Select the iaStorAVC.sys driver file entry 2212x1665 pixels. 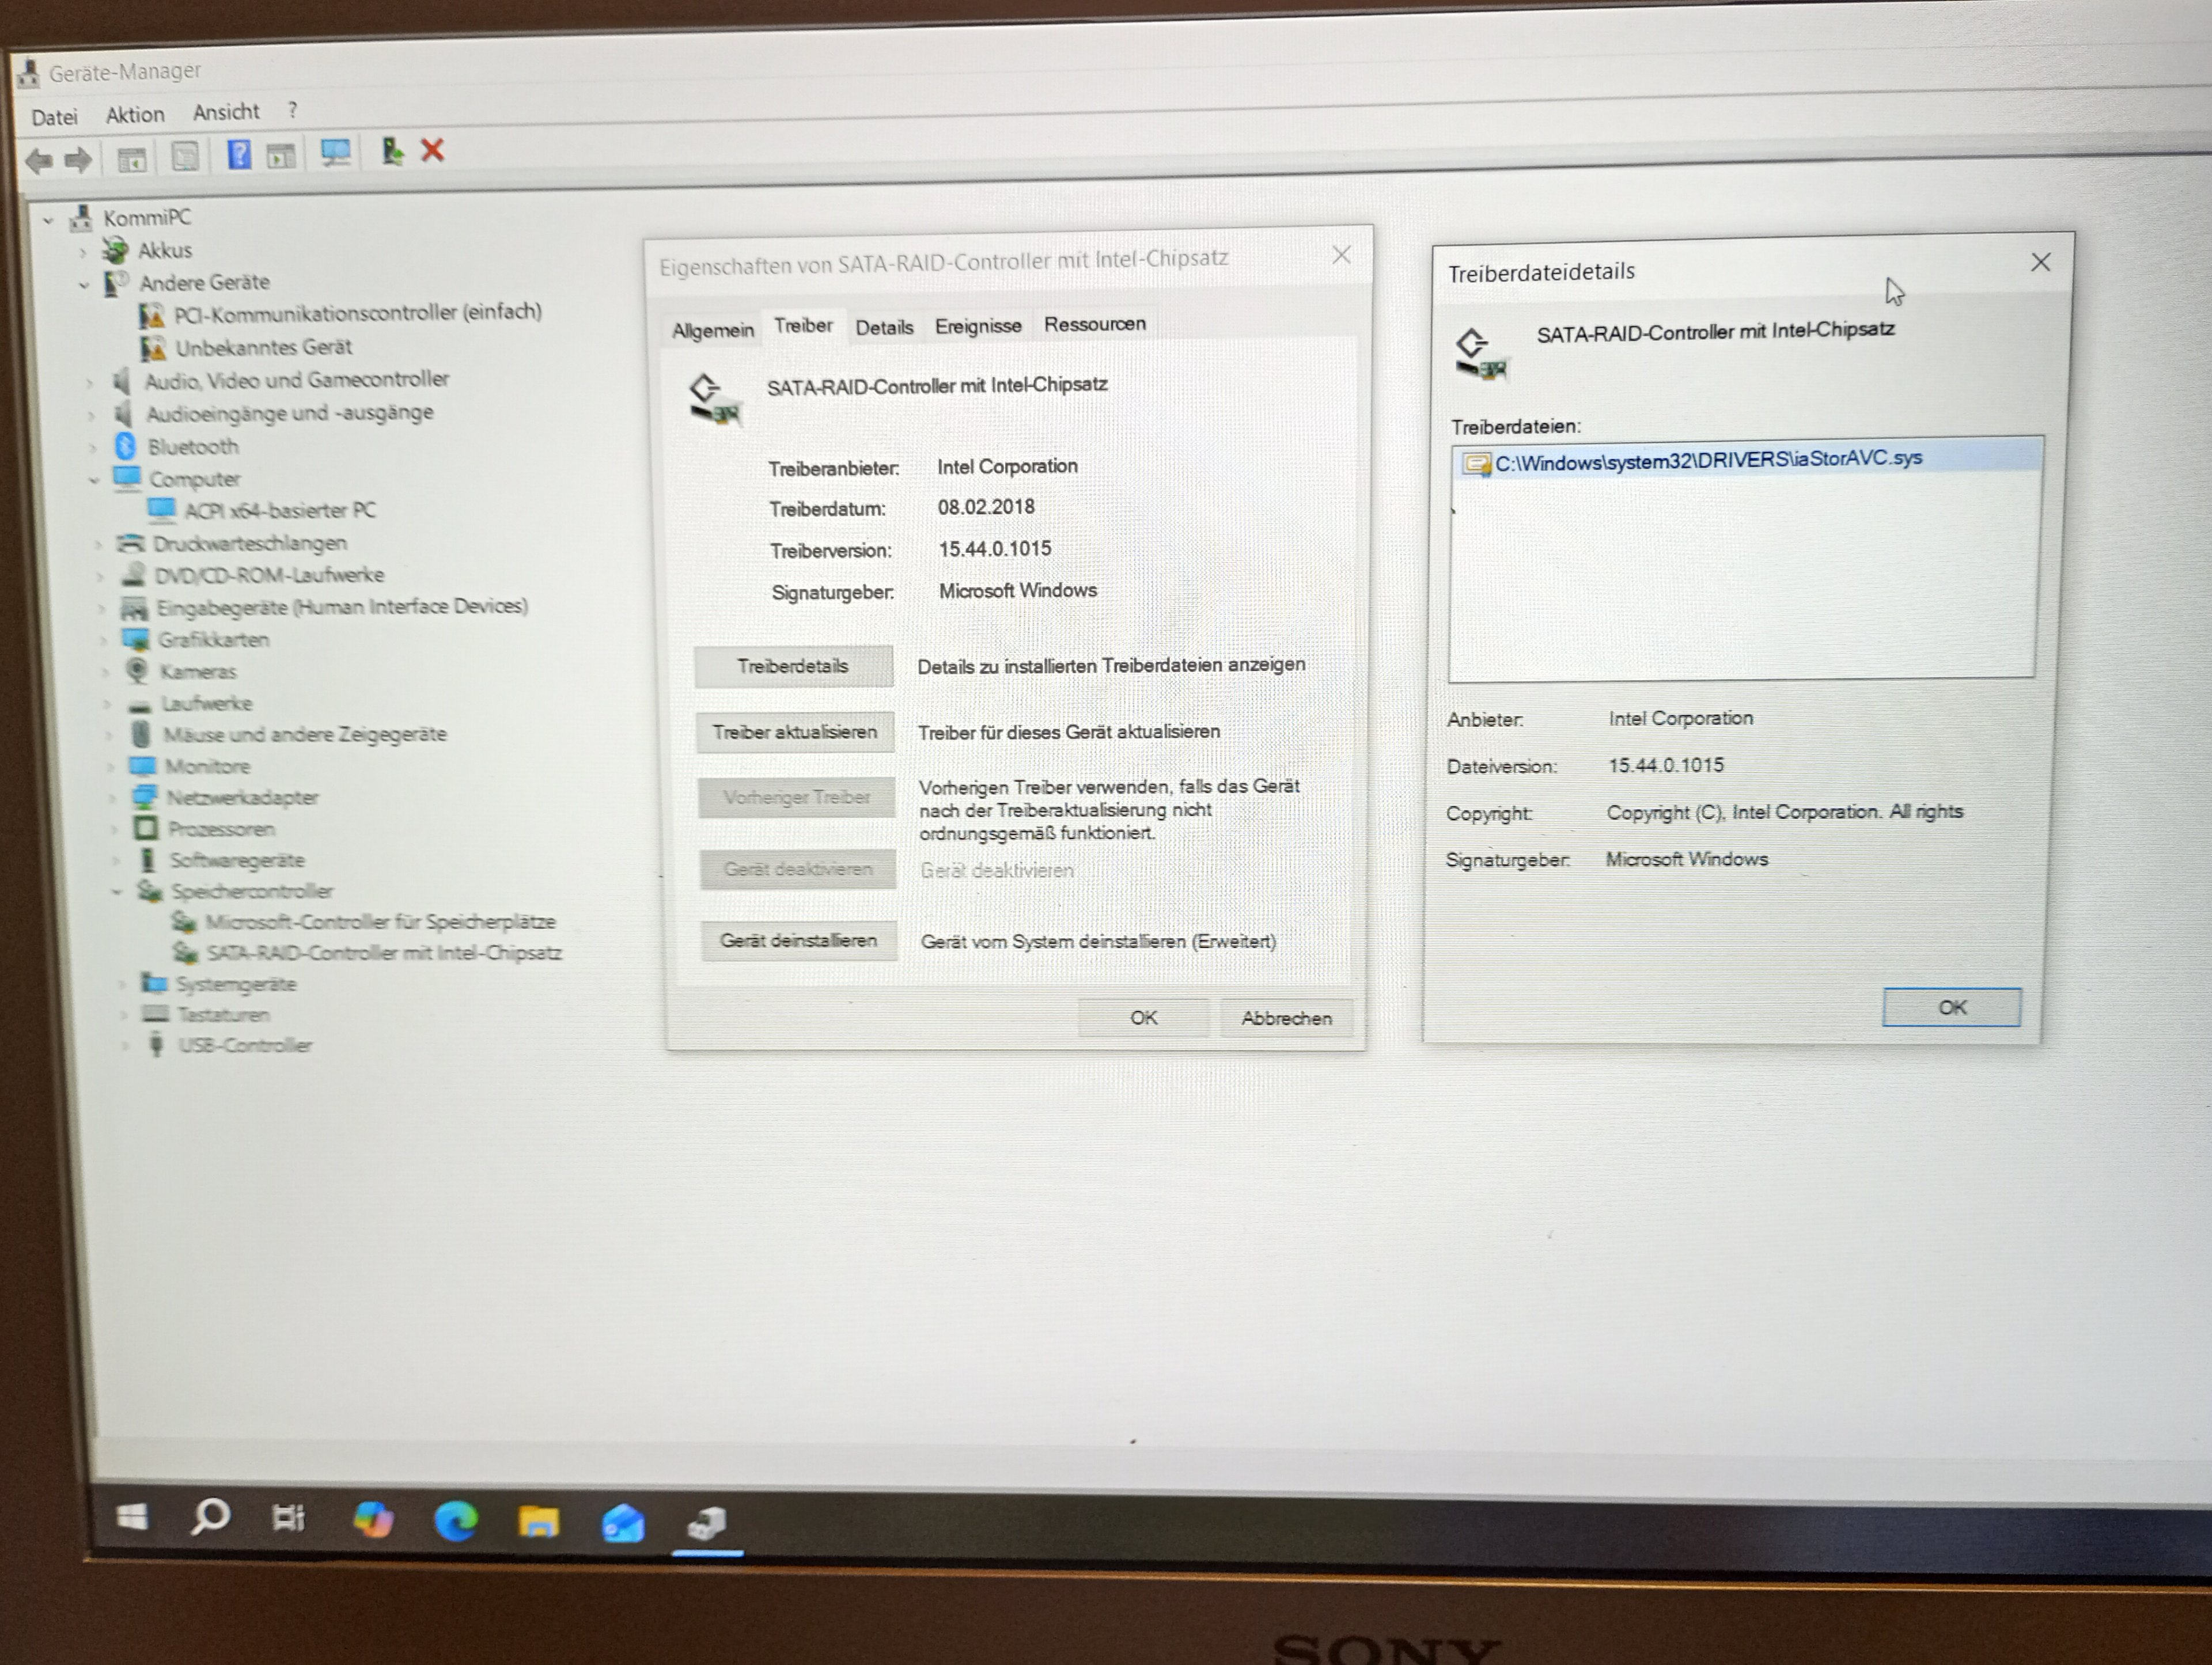(1707, 460)
